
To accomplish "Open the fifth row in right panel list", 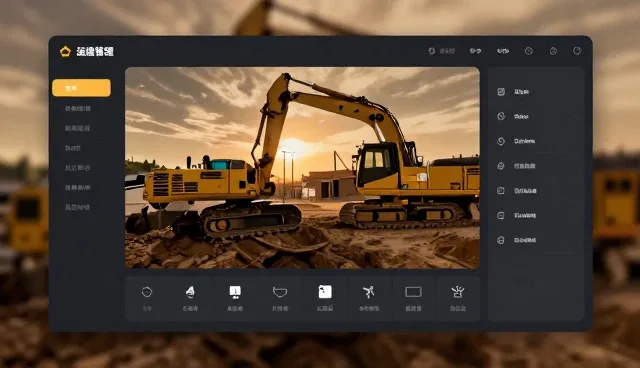I will [x=536, y=191].
